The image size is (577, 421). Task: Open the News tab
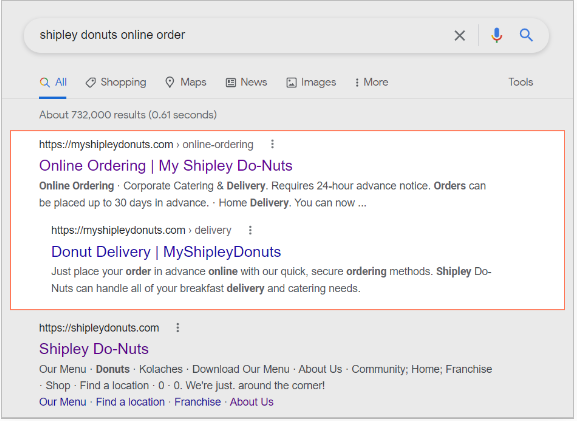pyautogui.click(x=246, y=82)
